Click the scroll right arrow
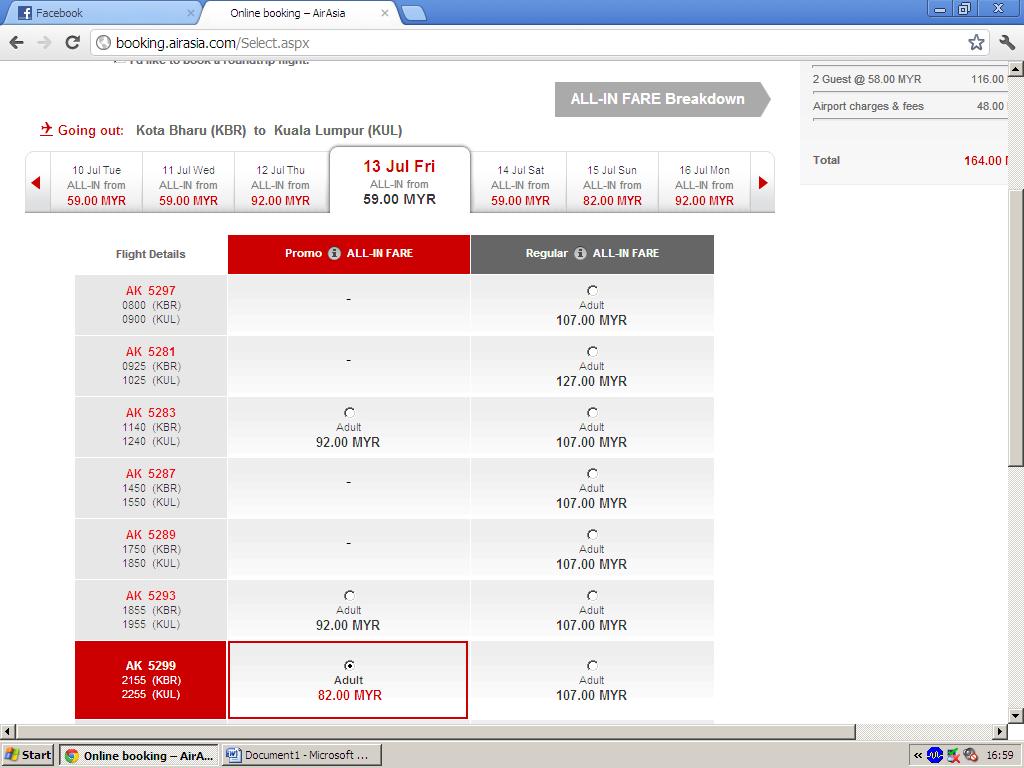Viewport: 1024px width, 768px height. 1000,731
